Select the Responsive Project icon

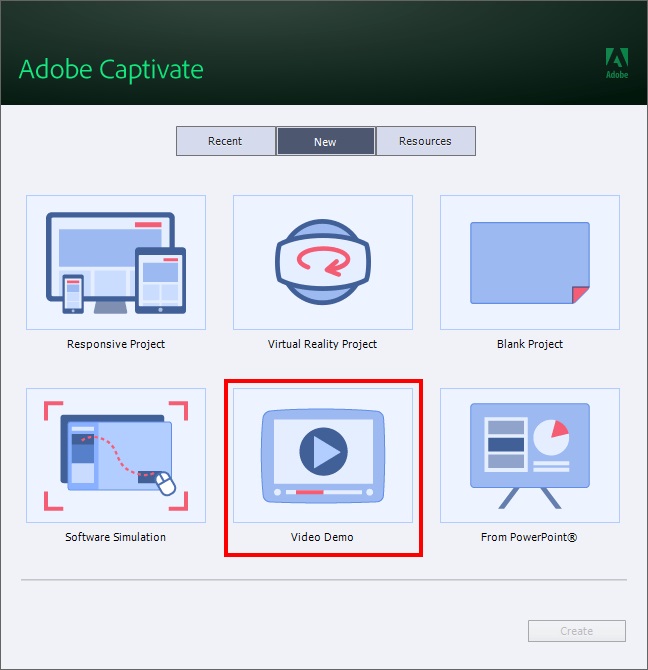coord(116,262)
